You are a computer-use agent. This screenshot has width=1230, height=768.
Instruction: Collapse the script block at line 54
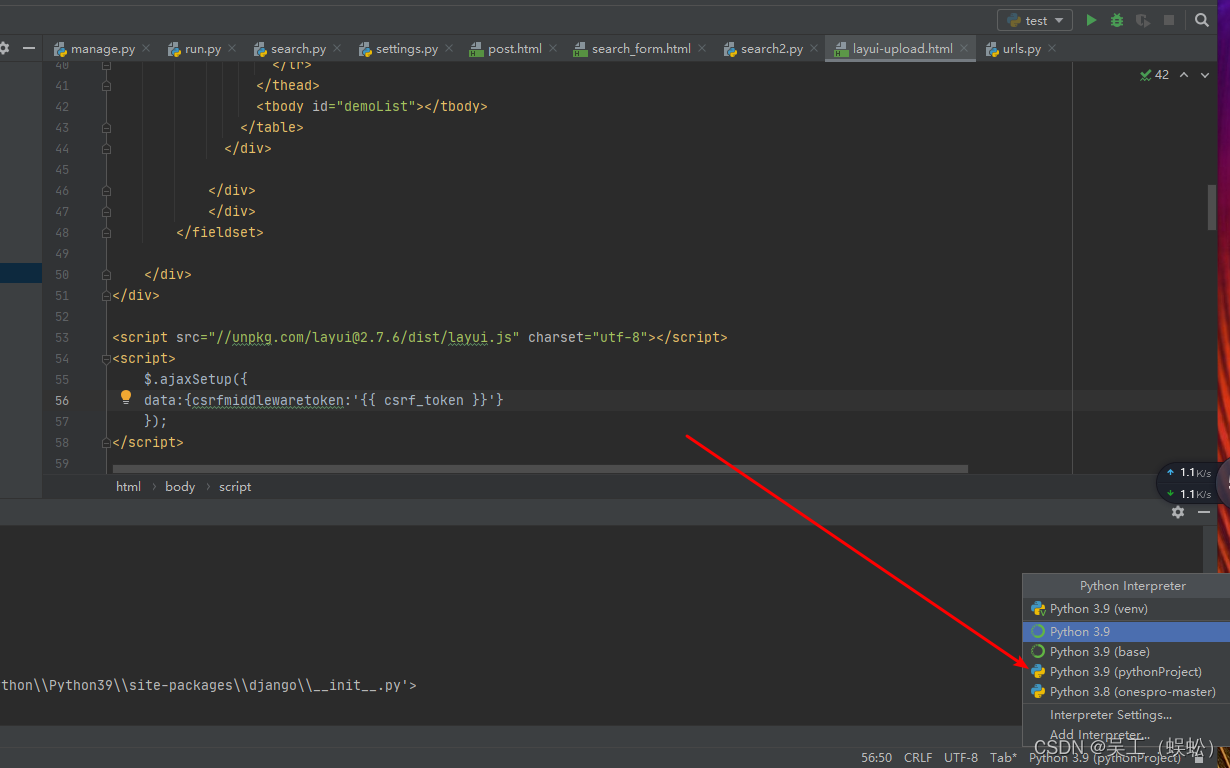coord(106,358)
